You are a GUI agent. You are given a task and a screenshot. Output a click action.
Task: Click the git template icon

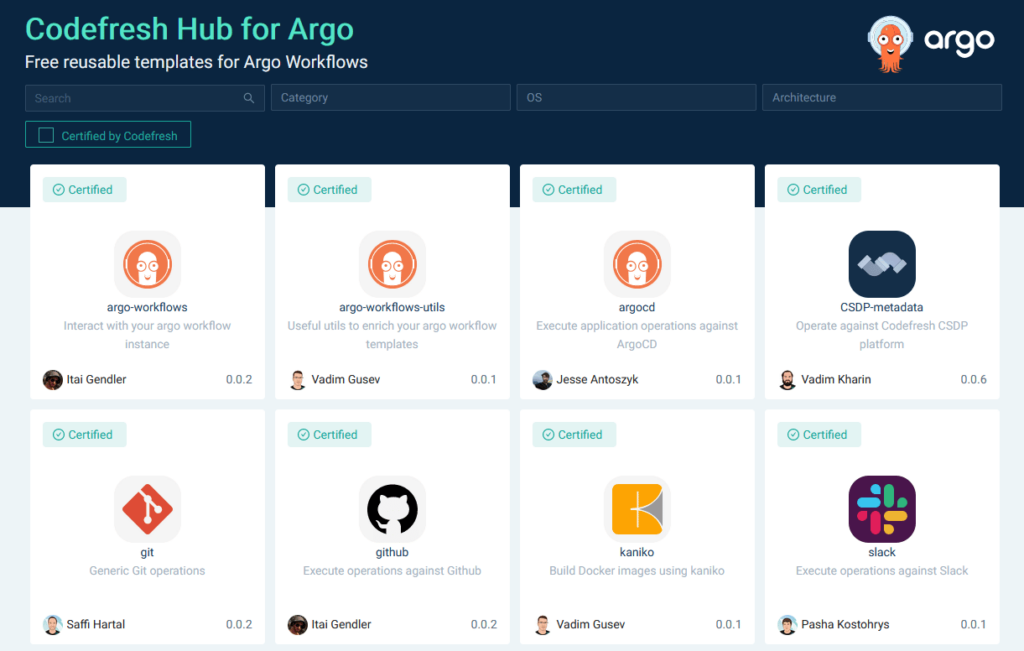[147, 509]
